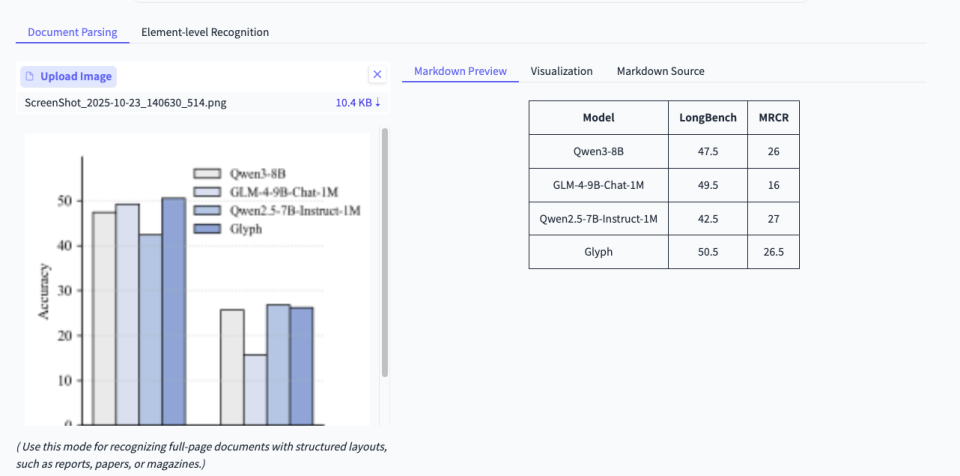Switch to the Visualization tab
This screenshot has height=476, width=960.
point(561,71)
